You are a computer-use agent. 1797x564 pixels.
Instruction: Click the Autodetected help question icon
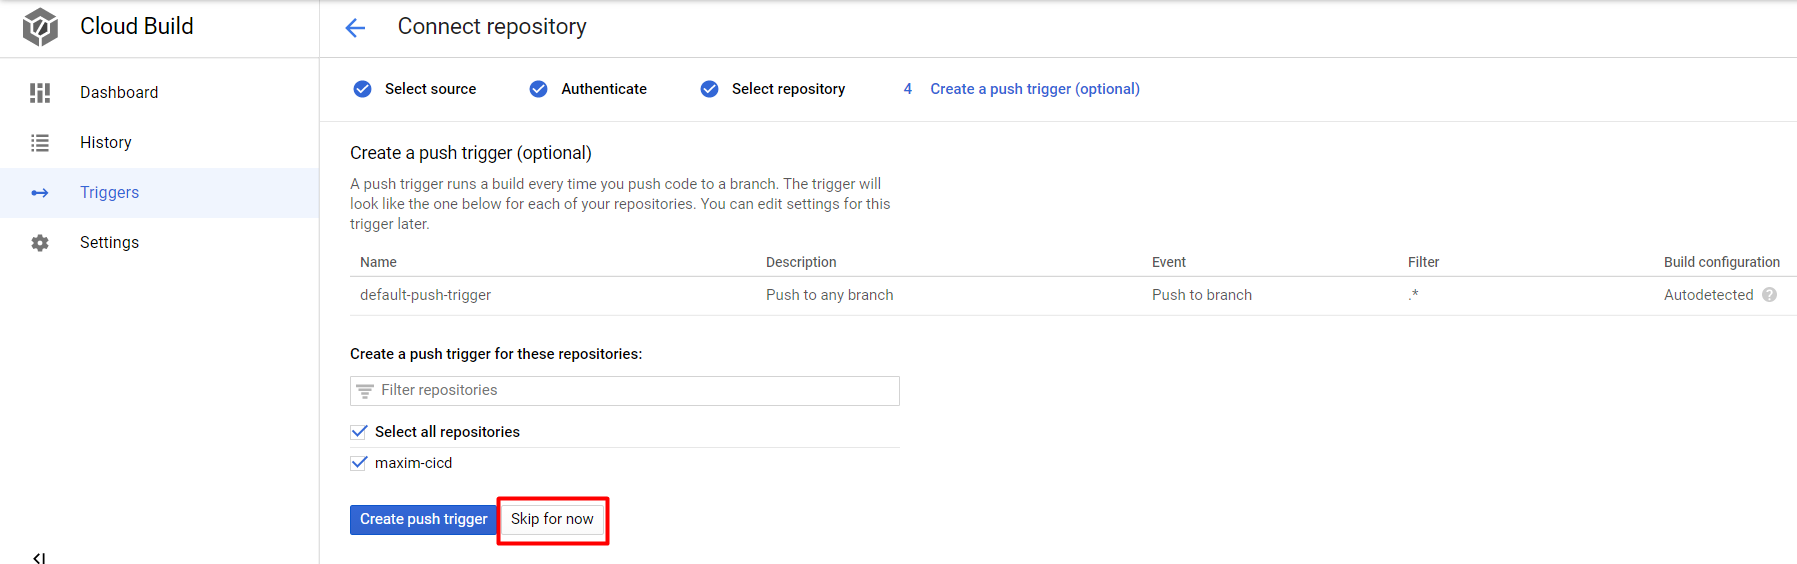(x=1769, y=295)
